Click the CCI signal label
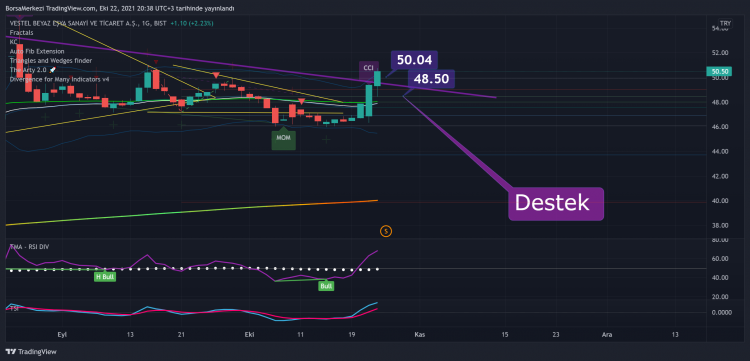The height and width of the screenshot is (361, 750). (x=368, y=68)
